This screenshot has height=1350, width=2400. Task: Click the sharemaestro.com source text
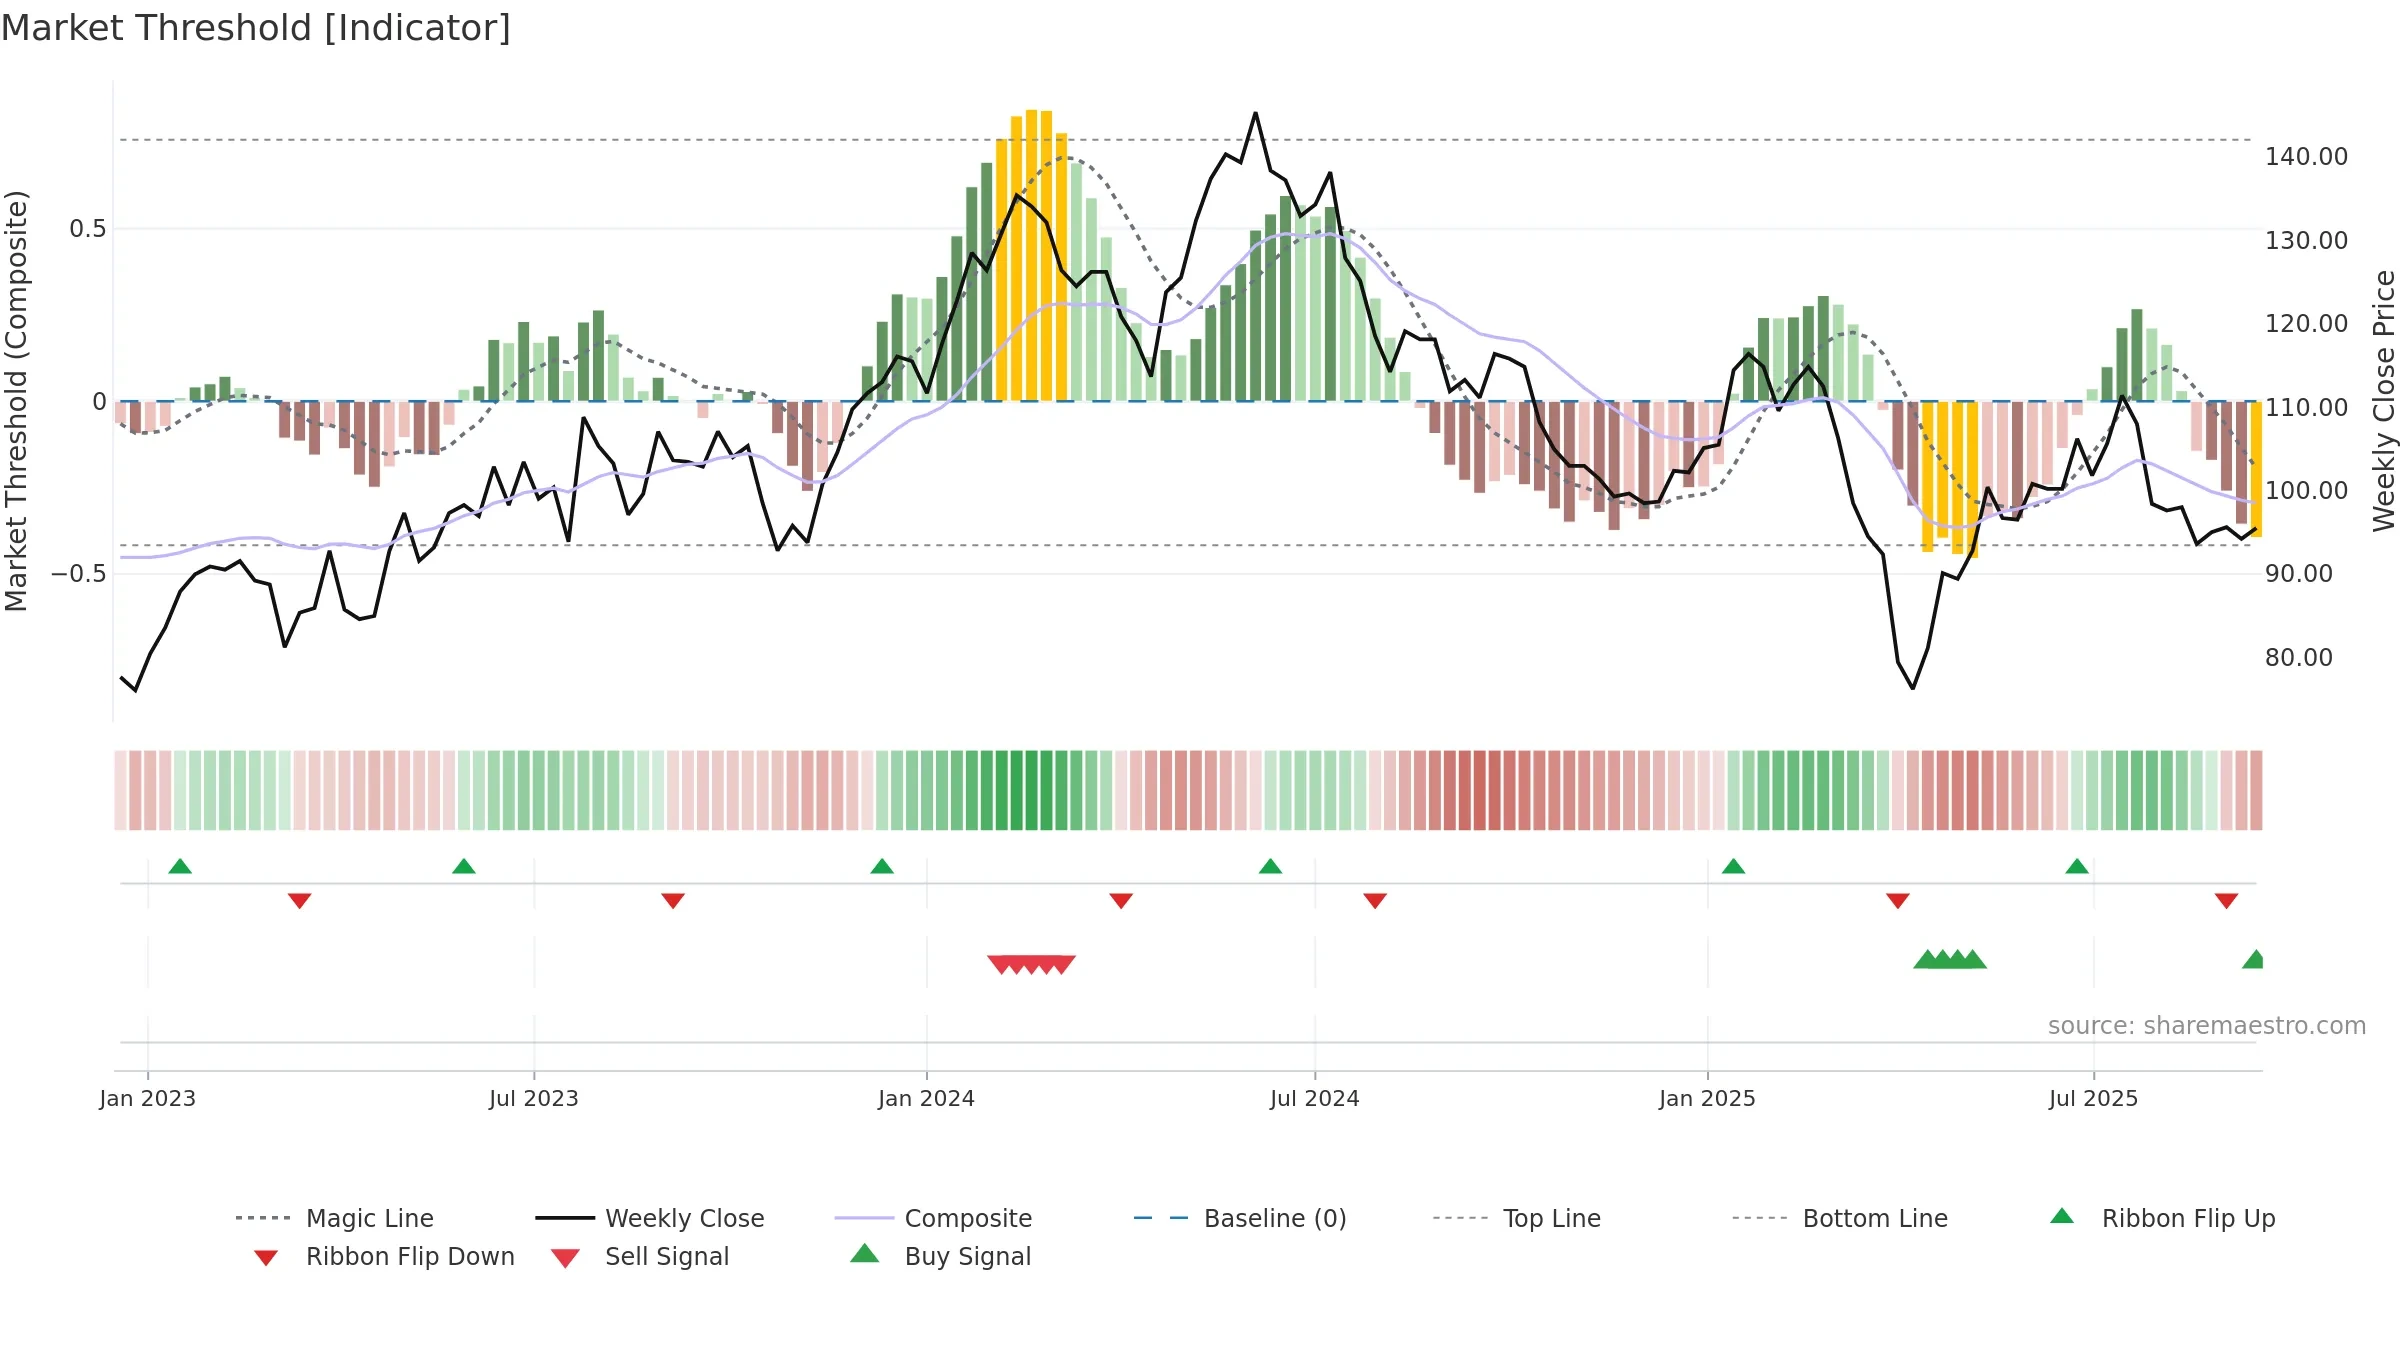[x=2207, y=1026]
